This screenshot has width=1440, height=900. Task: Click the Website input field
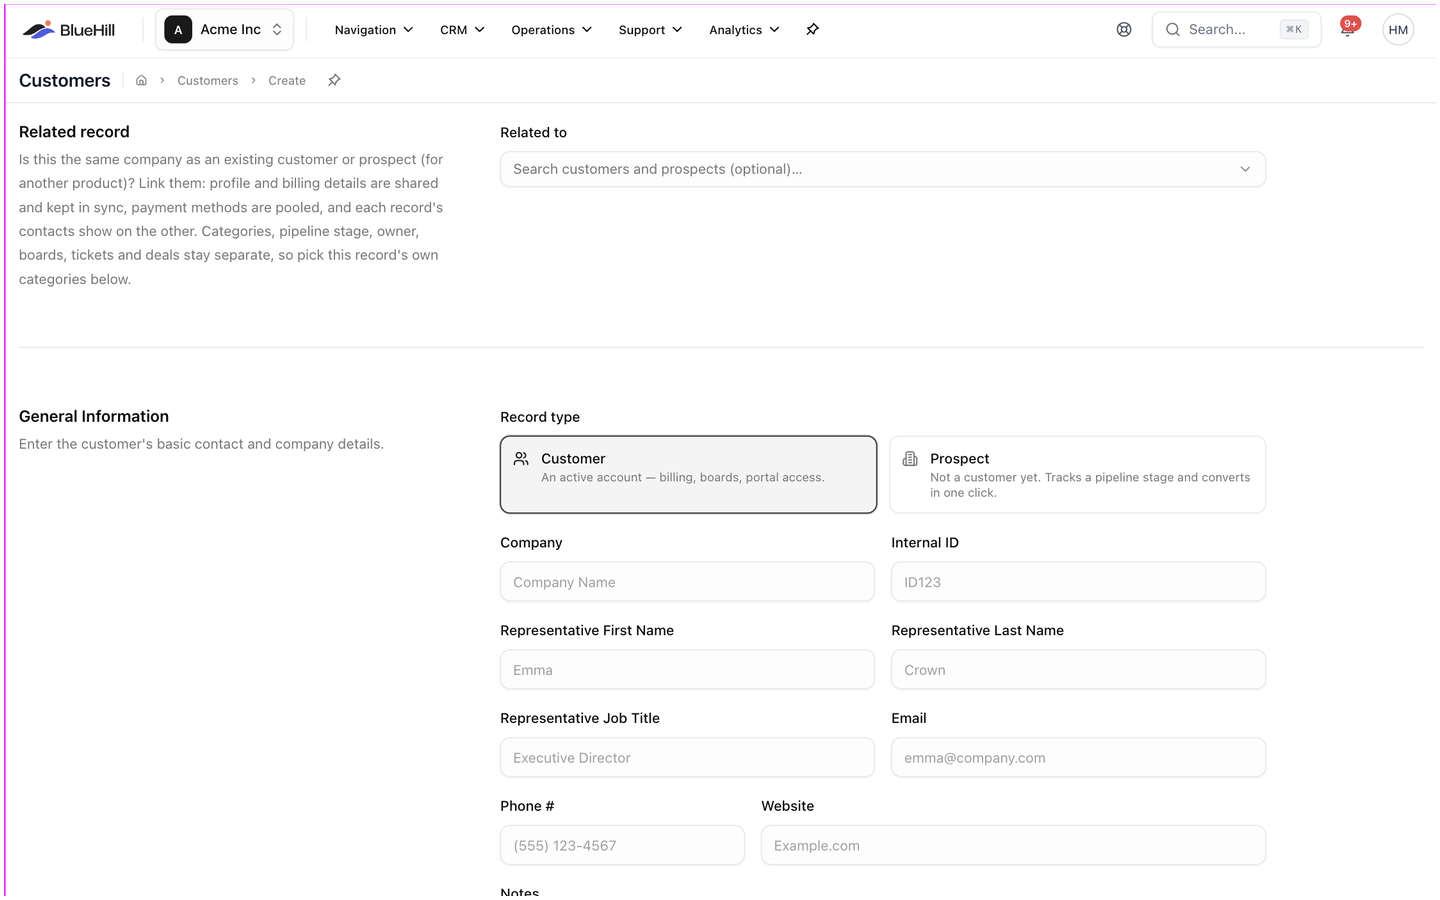pyautogui.click(x=1013, y=846)
